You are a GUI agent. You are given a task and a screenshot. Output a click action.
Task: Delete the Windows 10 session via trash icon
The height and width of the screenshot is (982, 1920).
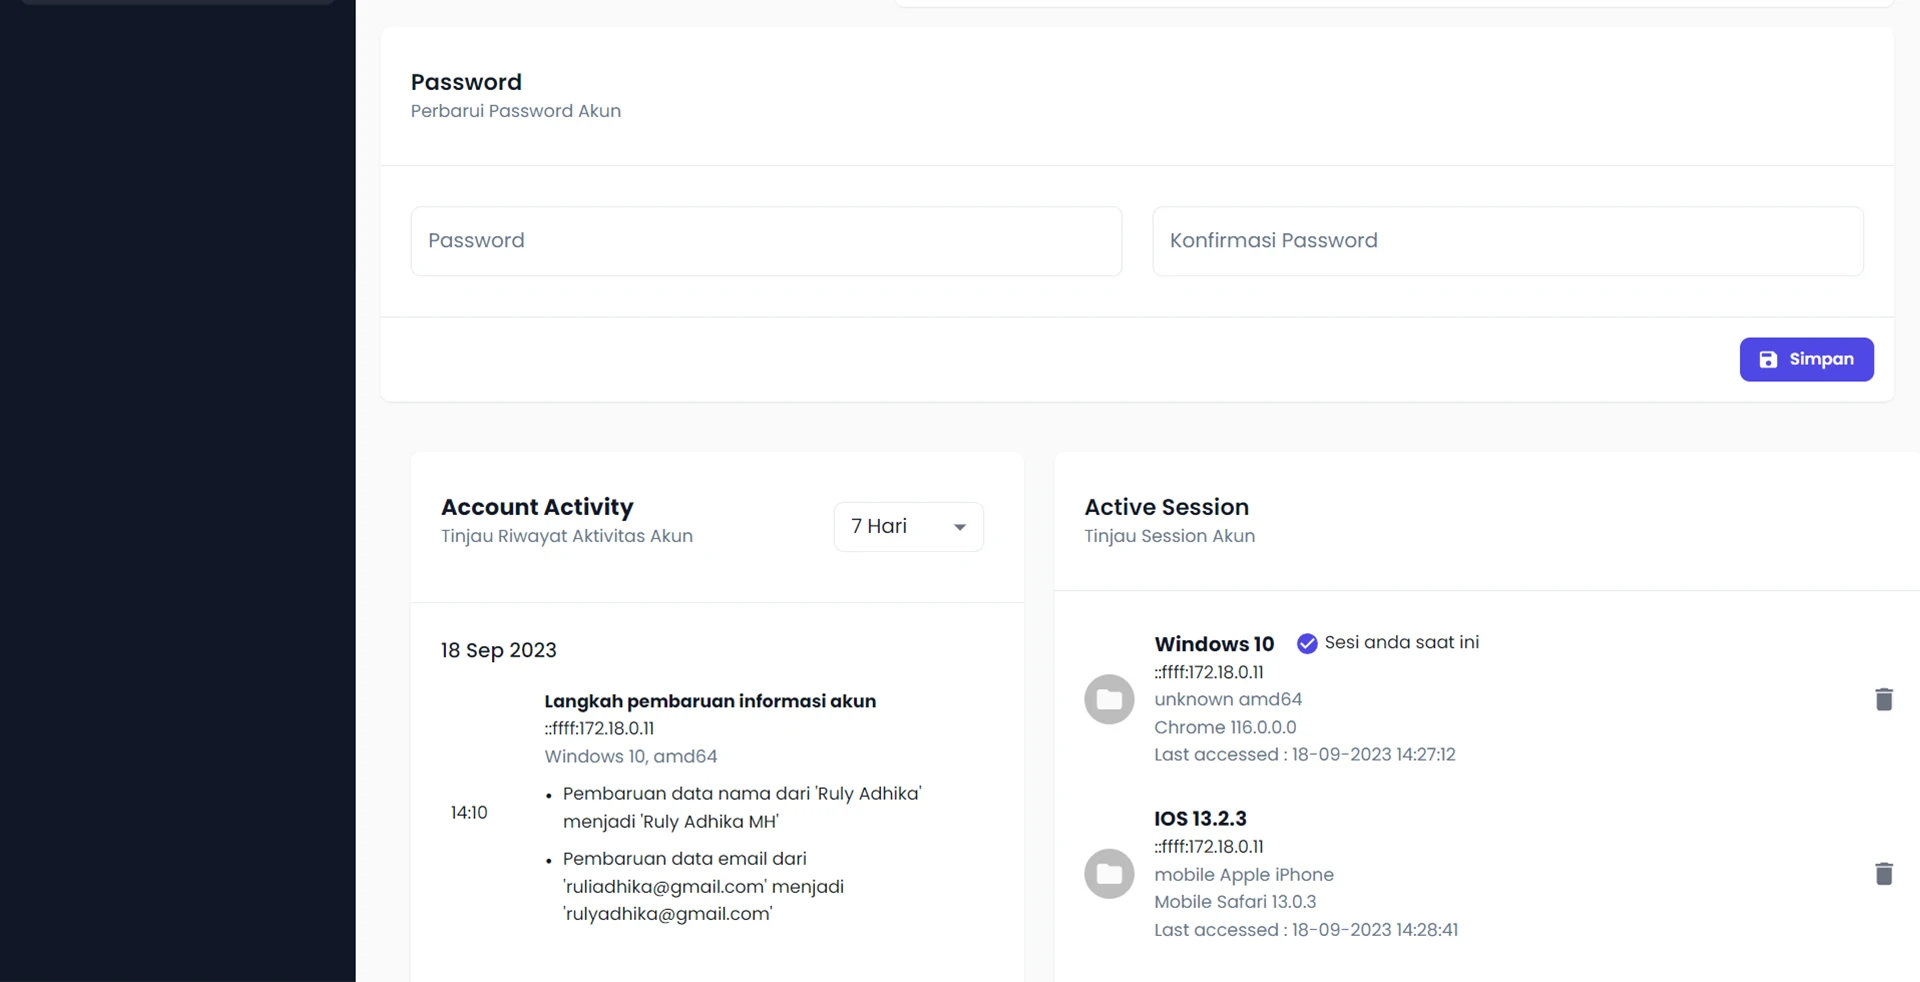(1883, 699)
